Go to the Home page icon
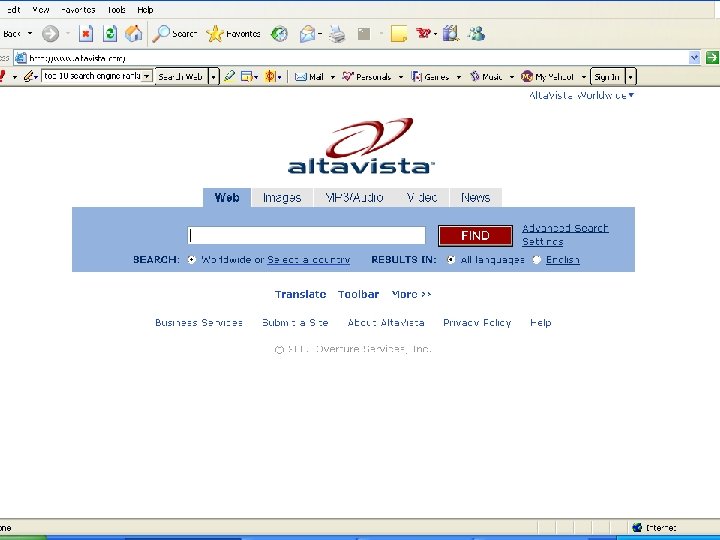720x540 pixels. pos(134,34)
